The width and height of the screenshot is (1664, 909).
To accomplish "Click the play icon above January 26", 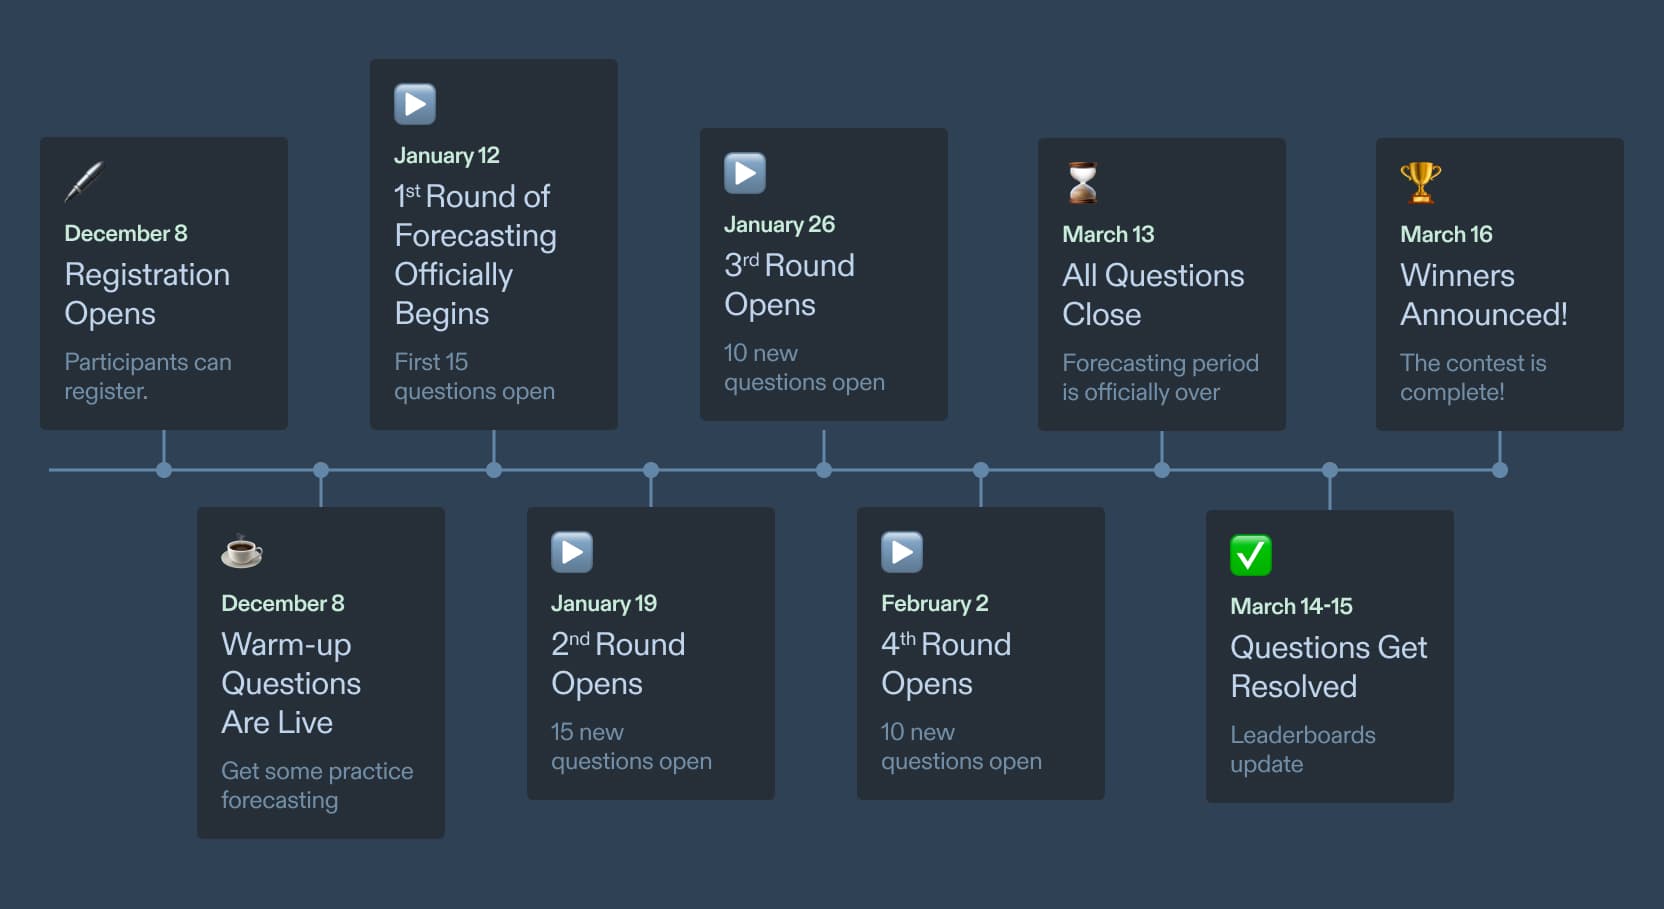I will 745,173.
